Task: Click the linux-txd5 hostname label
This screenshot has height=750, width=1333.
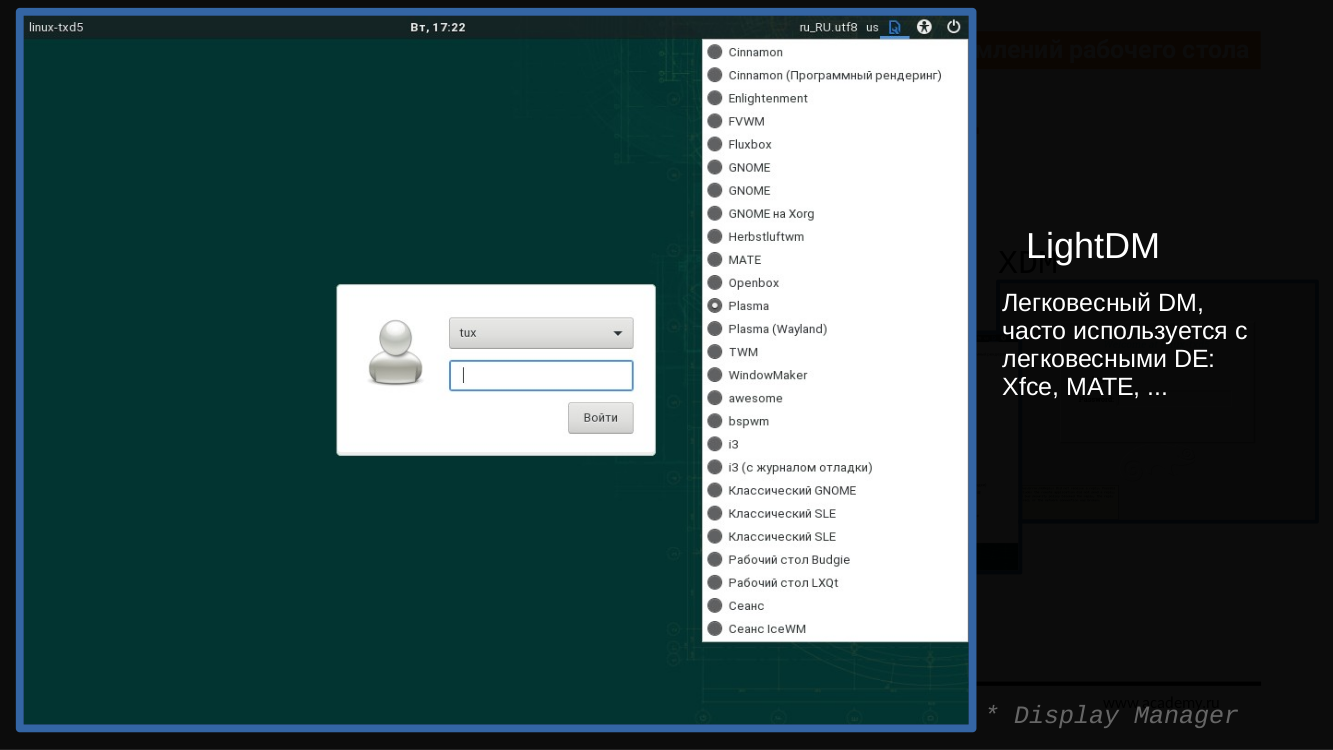Action: pyautogui.click(x=56, y=27)
